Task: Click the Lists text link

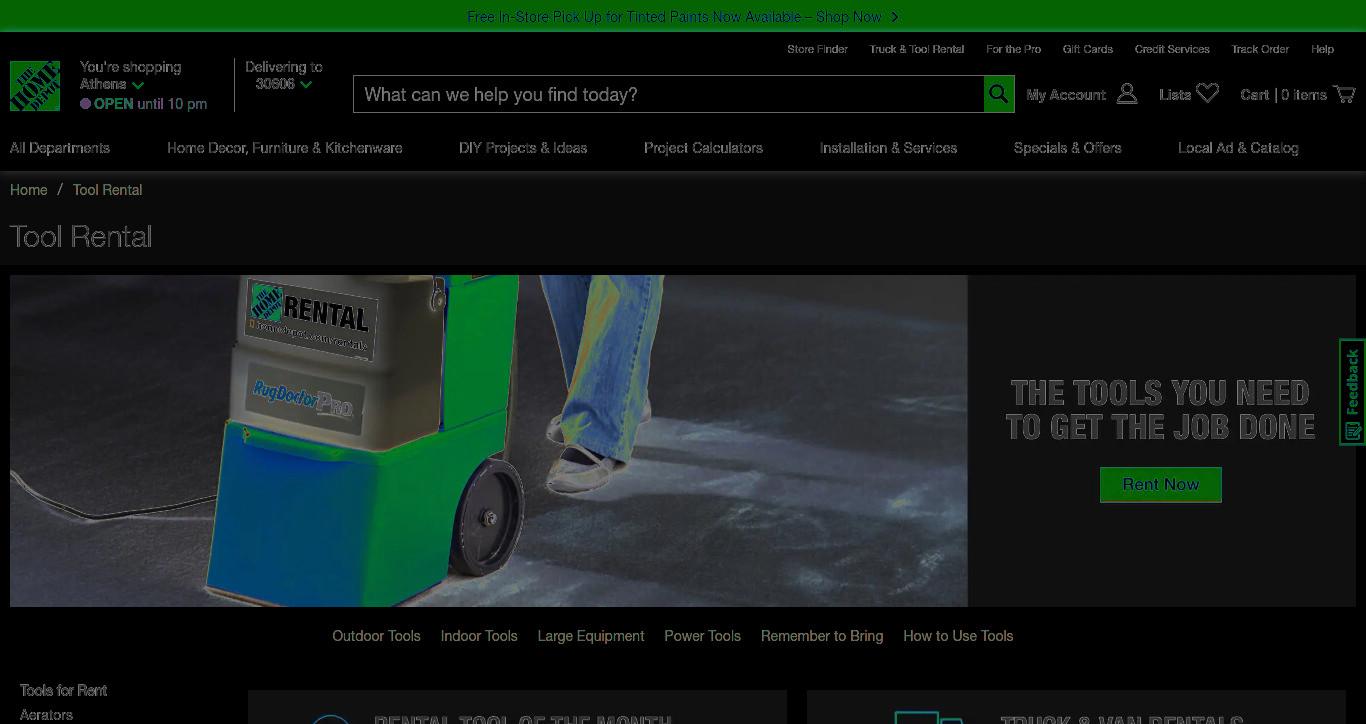Action: pos(1175,95)
